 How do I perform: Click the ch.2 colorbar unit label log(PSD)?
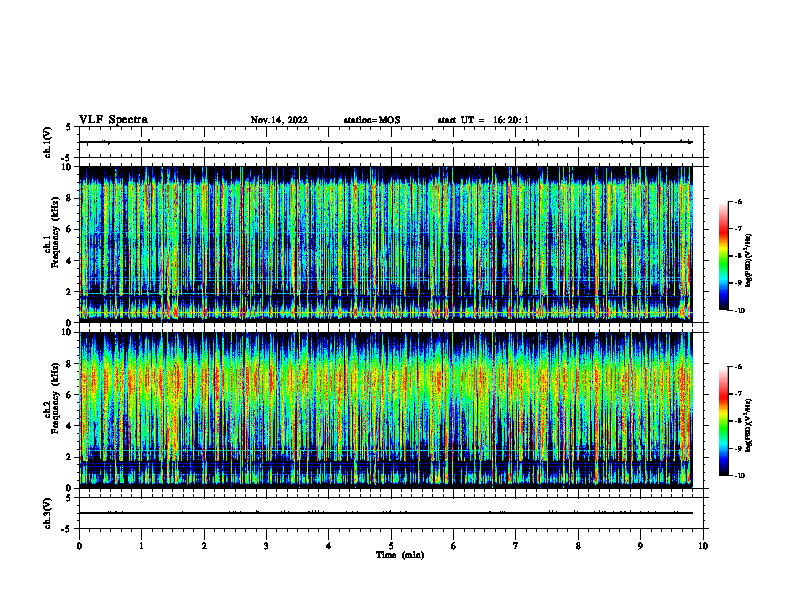[749, 425]
